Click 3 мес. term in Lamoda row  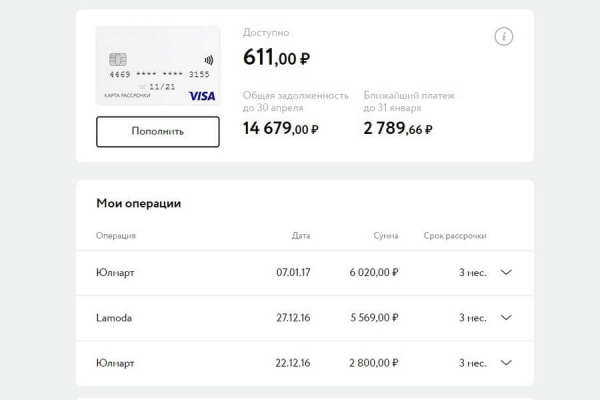click(x=473, y=318)
